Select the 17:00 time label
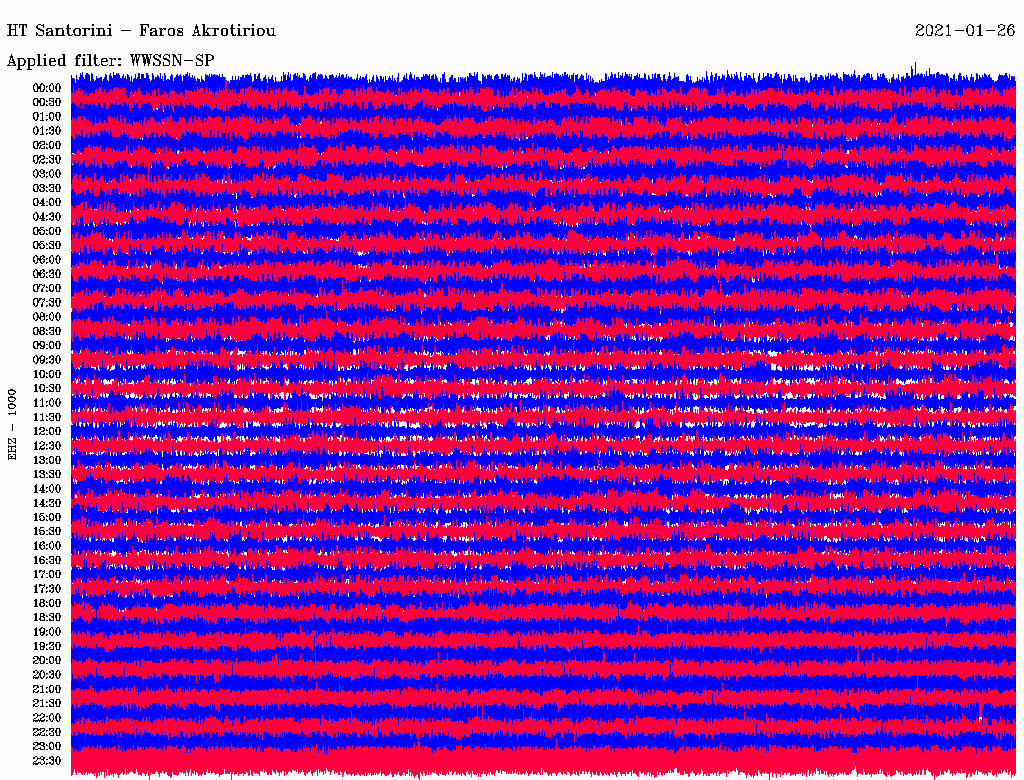The image size is (1024, 780). (x=47, y=575)
